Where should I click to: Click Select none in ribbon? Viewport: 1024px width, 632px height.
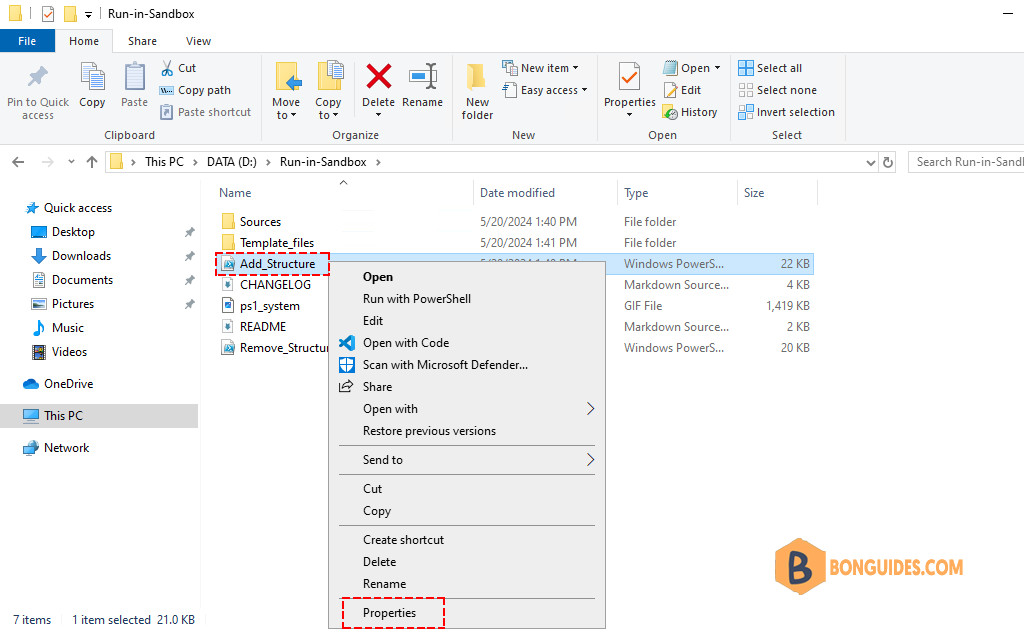point(778,90)
